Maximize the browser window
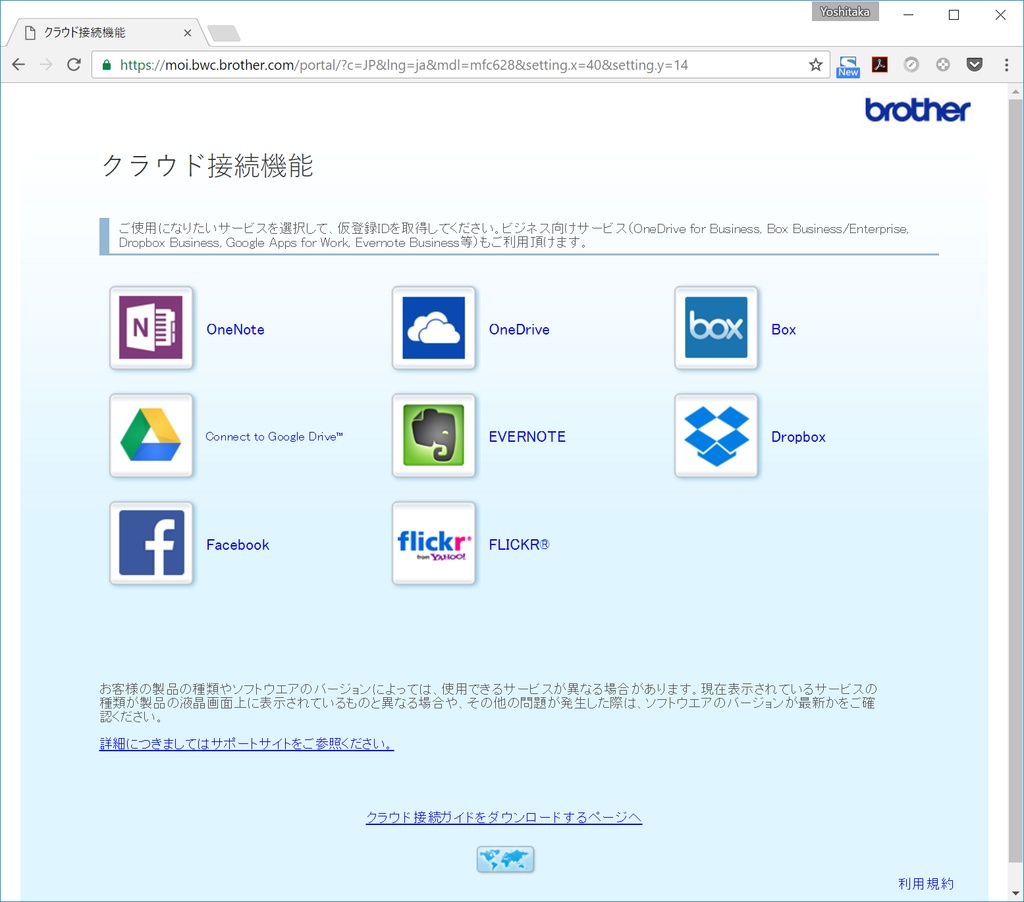 (x=954, y=14)
